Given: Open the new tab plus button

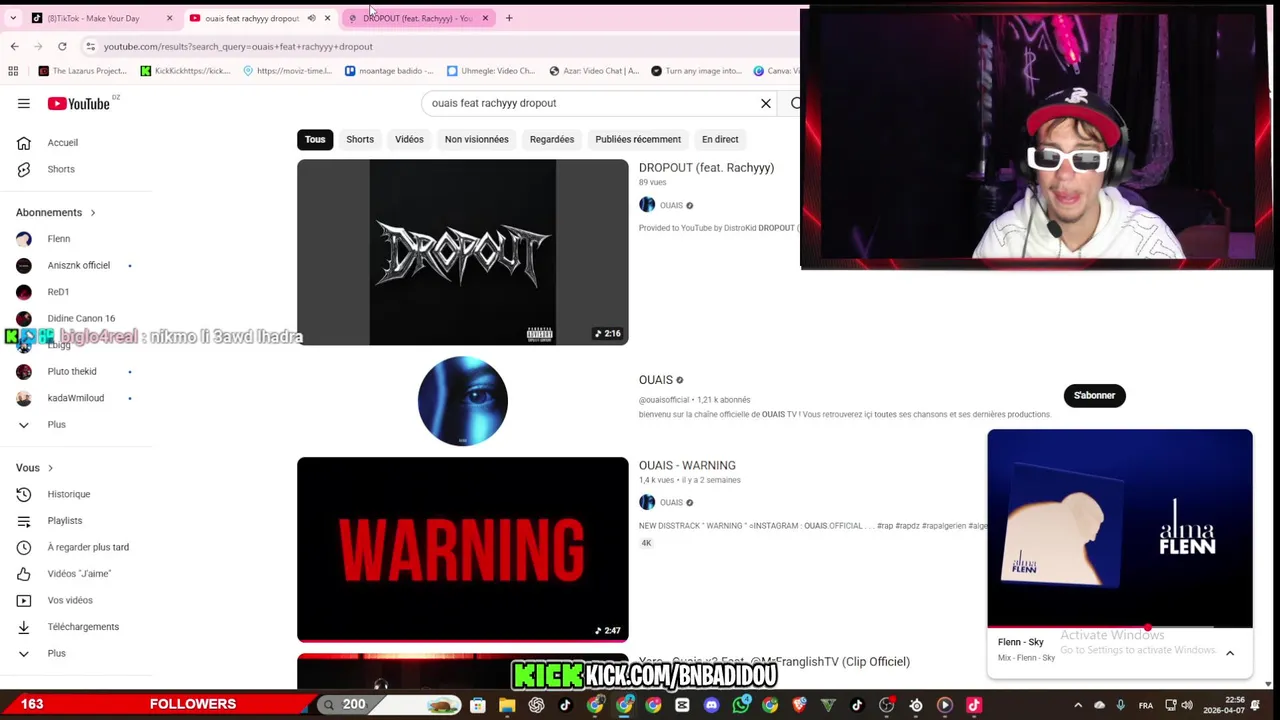Looking at the screenshot, I should [509, 18].
